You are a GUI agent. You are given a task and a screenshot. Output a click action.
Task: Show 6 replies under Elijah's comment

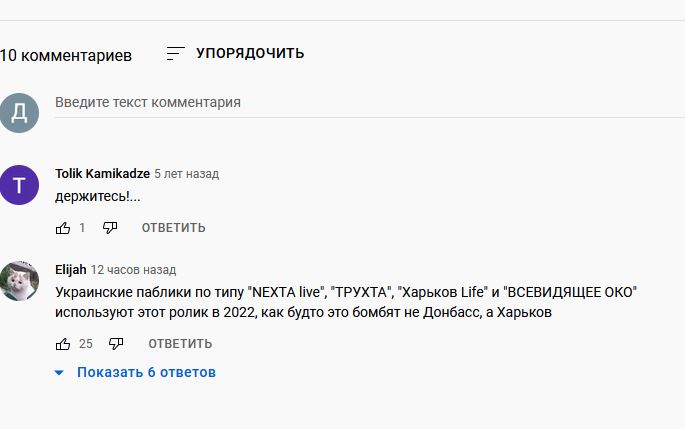pyautogui.click(x=146, y=372)
